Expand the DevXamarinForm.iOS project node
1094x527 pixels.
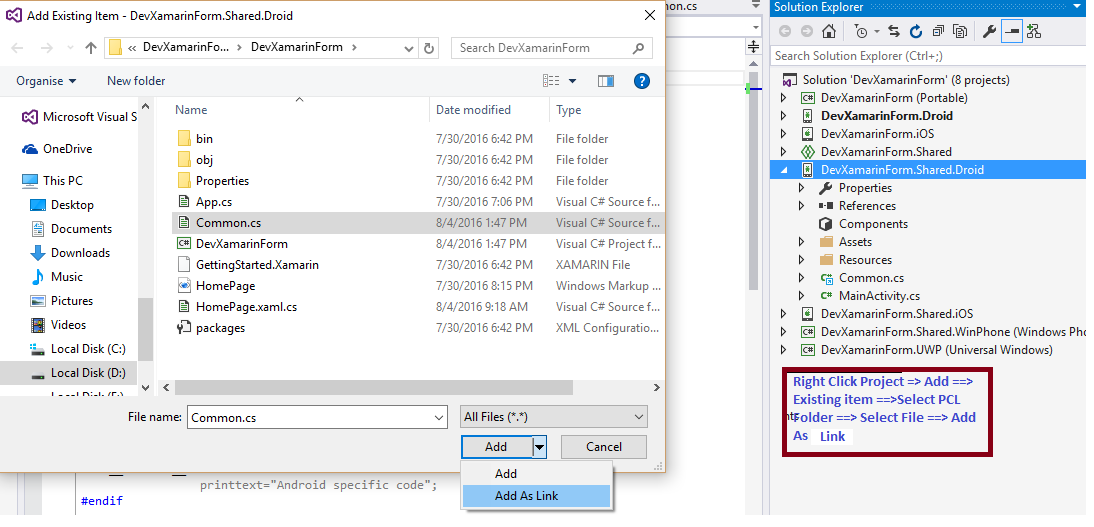point(784,133)
